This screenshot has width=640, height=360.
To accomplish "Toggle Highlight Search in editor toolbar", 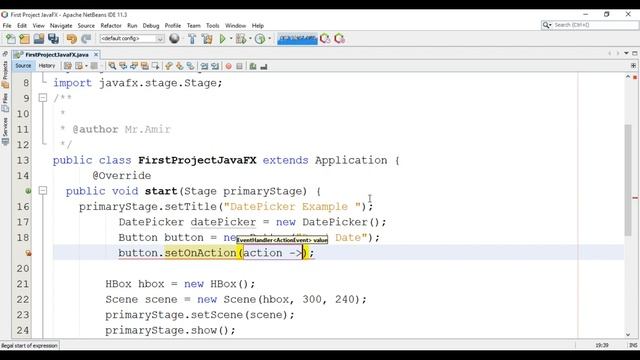I will (x=144, y=66).
